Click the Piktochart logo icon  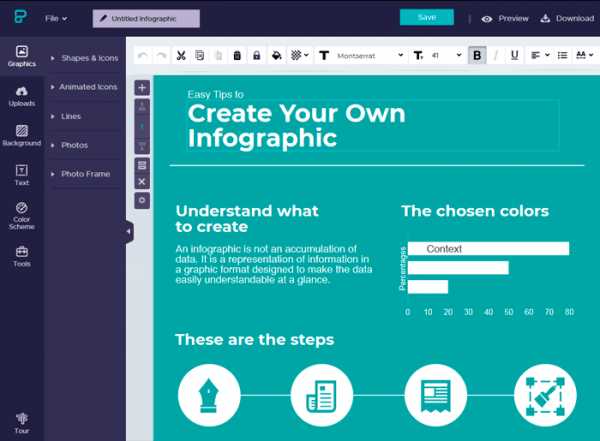20,17
